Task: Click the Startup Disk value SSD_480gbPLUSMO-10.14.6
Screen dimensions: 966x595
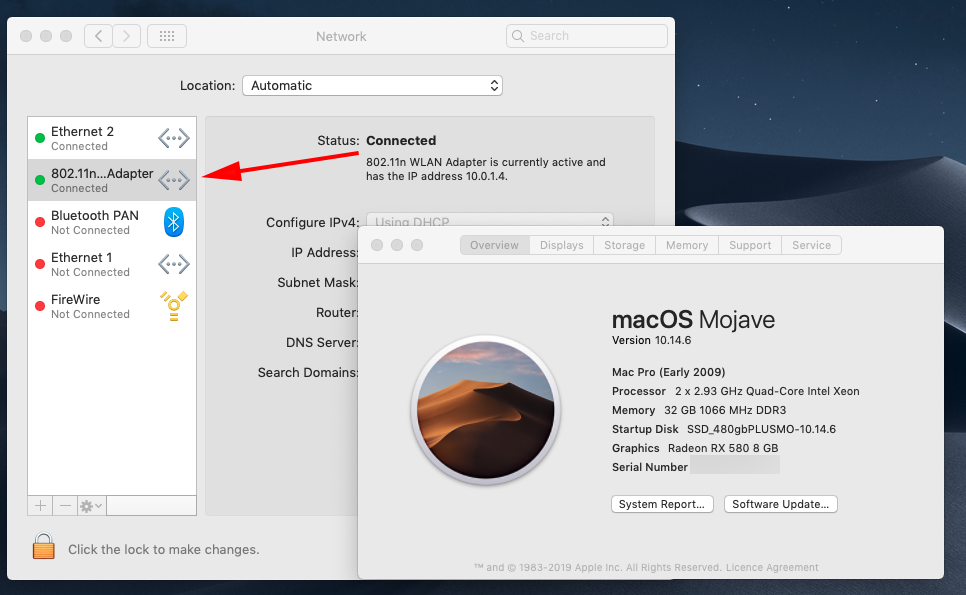Action: click(x=761, y=429)
